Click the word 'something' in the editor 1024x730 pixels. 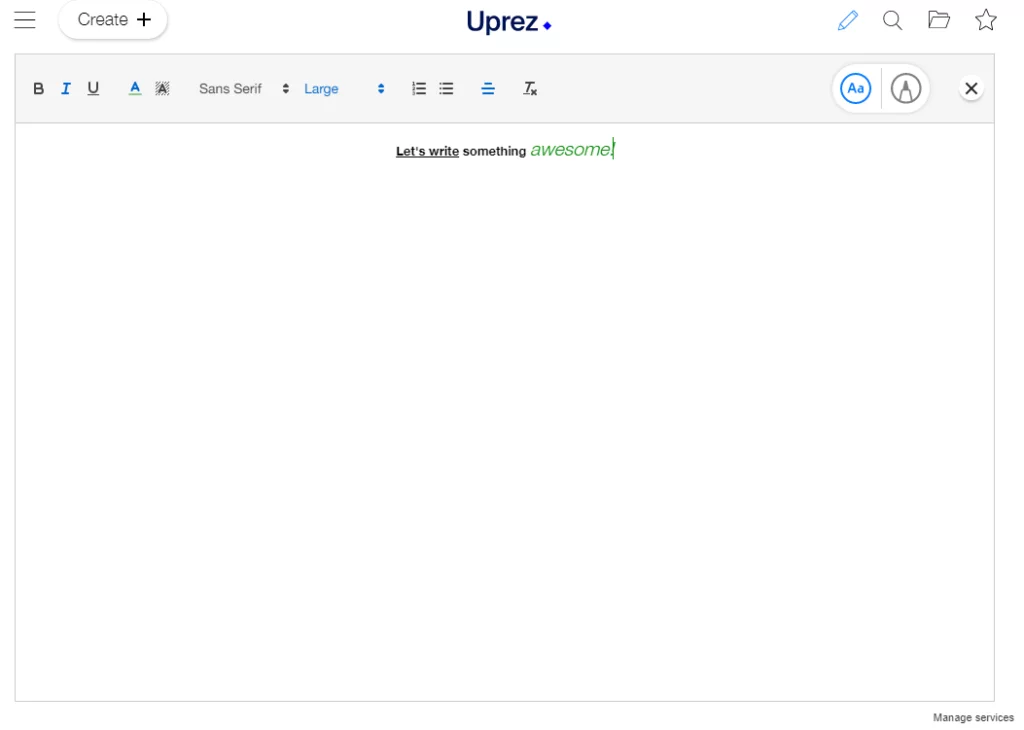(494, 151)
